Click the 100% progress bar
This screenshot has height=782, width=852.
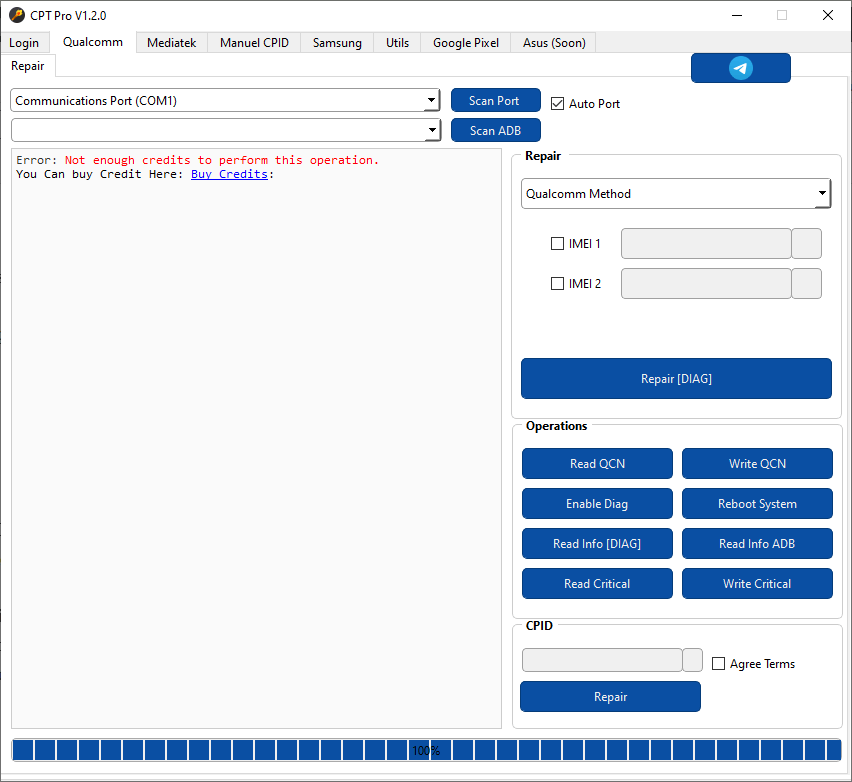pos(426,750)
